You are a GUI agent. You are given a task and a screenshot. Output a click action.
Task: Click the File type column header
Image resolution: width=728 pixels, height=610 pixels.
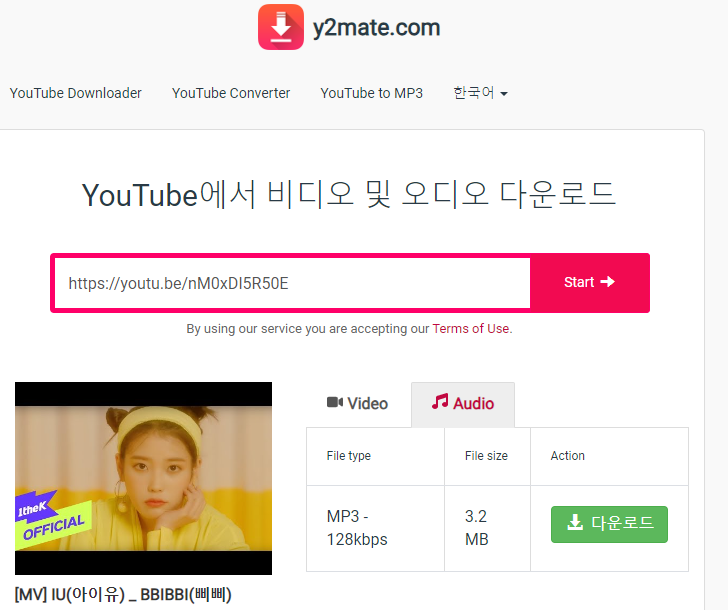point(349,456)
